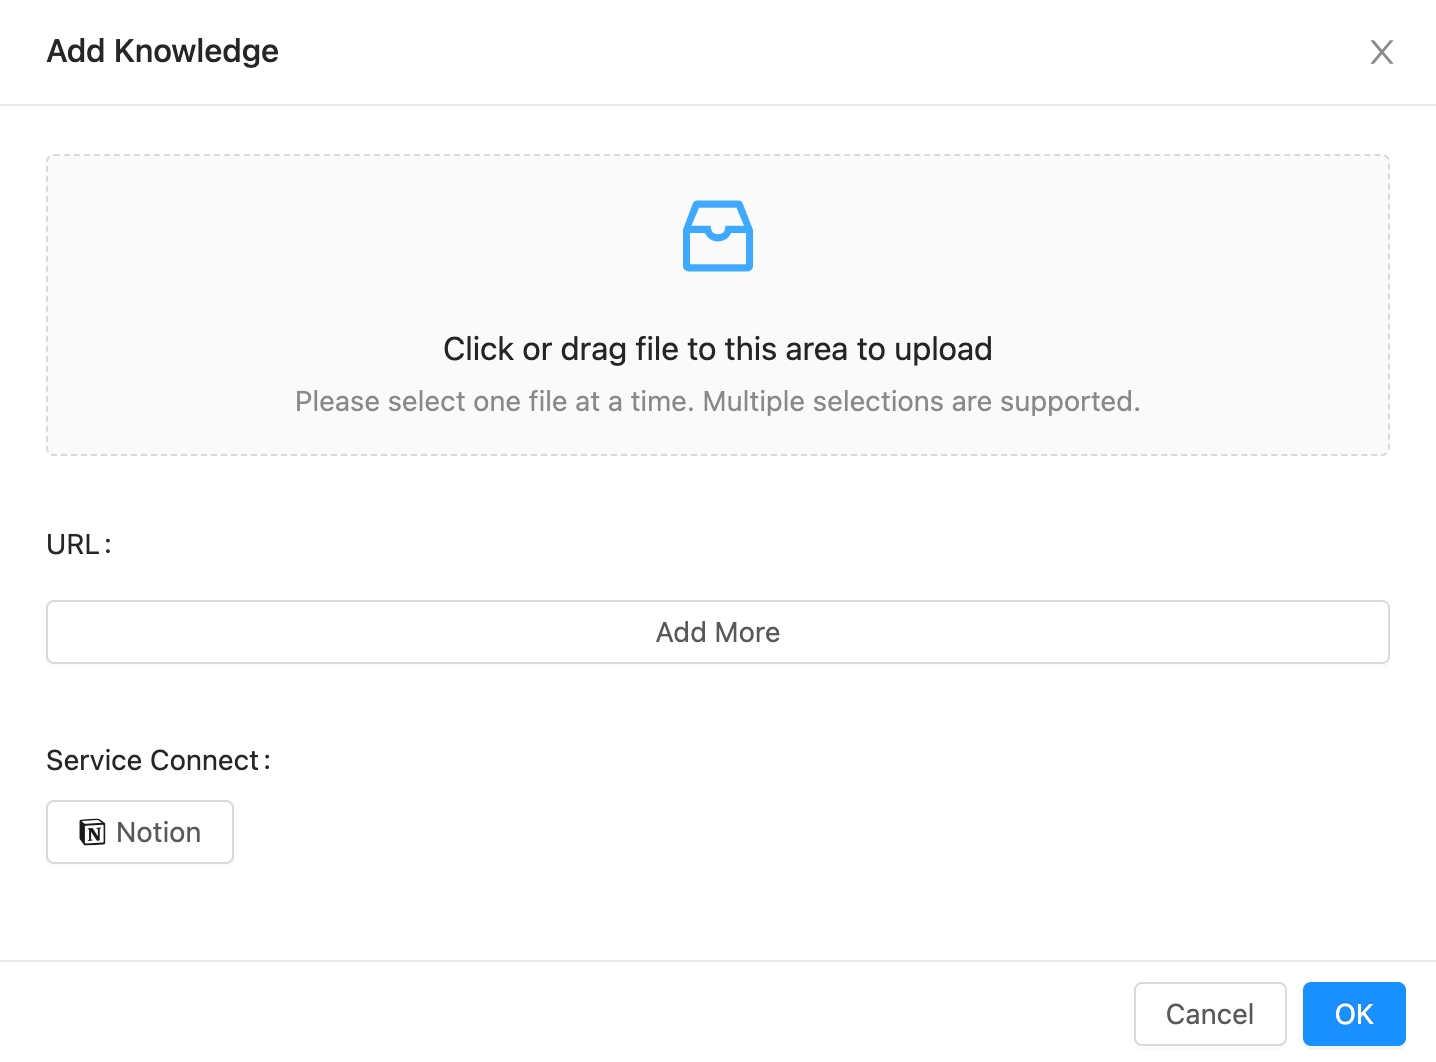
Task: Dismiss the dialog using the top-right X icon
Action: [1381, 52]
